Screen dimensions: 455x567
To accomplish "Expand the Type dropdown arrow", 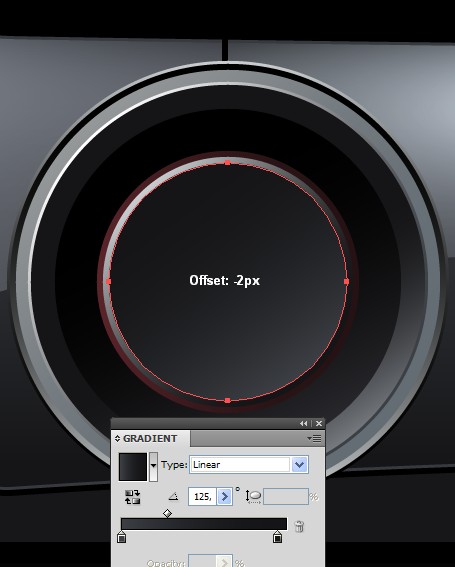I will pos(299,465).
